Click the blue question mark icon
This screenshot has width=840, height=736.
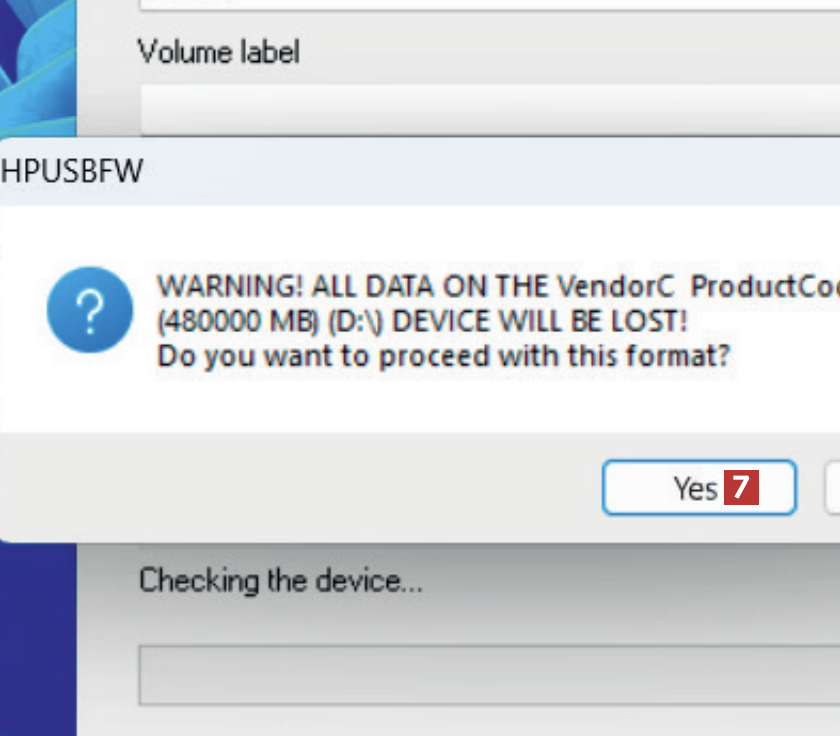pos(88,310)
